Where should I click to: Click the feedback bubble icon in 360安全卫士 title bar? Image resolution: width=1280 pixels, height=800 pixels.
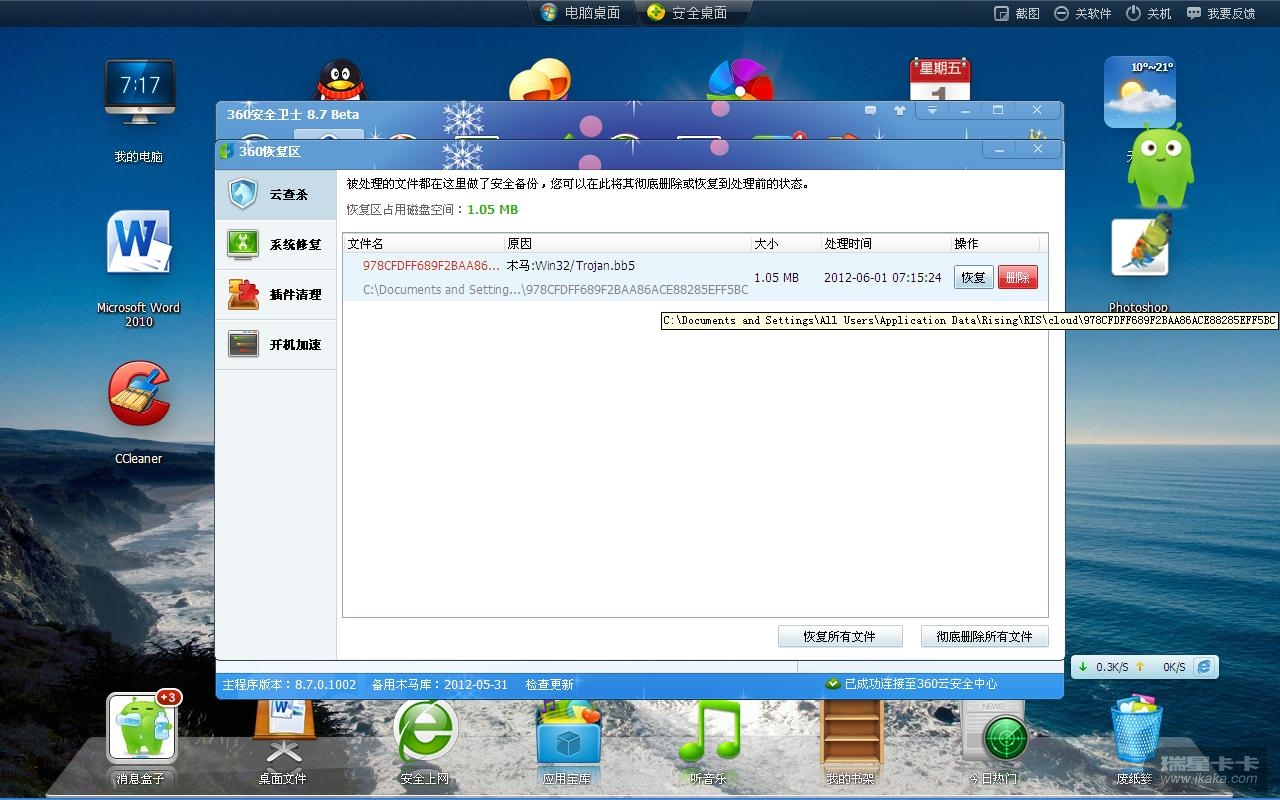[870, 111]
